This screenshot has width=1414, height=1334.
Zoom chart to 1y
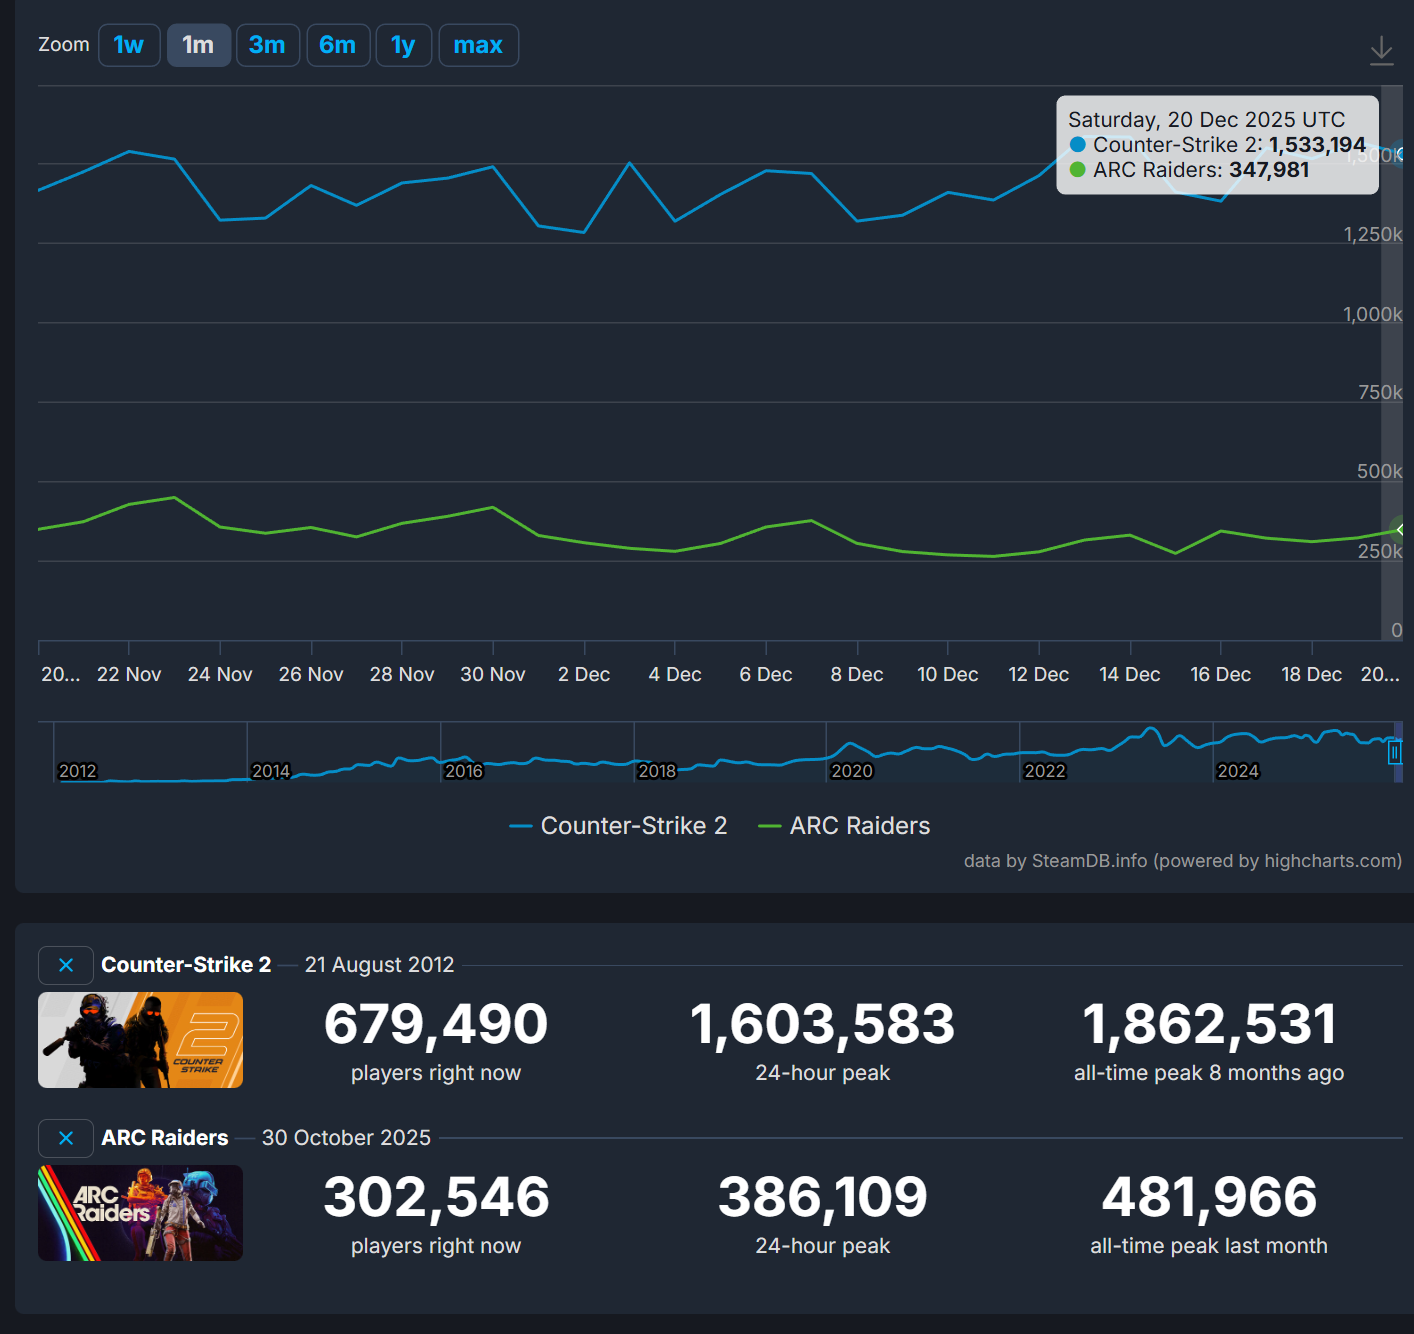pyautogui.click(x=403, y=45)
